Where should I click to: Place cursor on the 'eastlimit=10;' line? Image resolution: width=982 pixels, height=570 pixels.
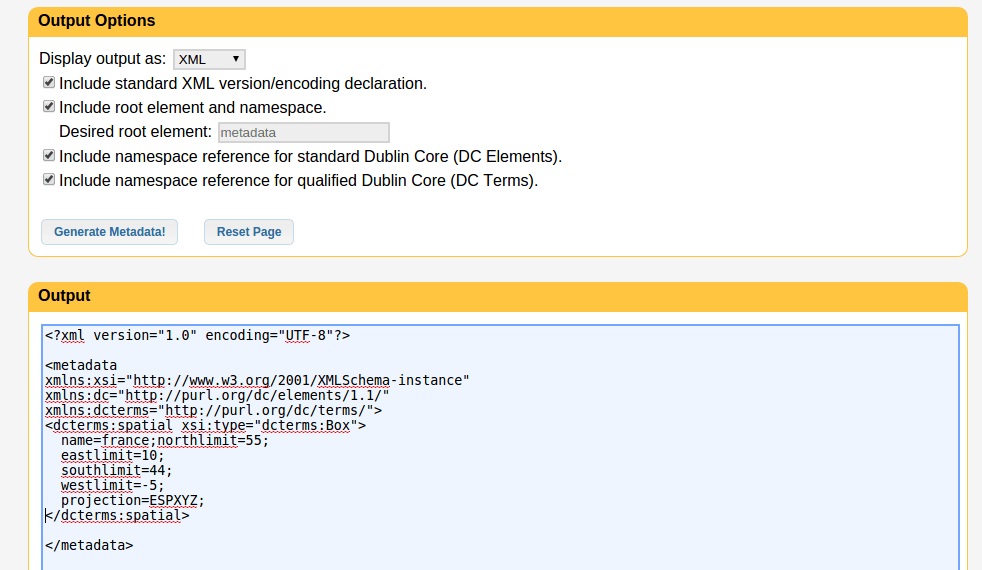pyautogui.click(x=112, y=455)
